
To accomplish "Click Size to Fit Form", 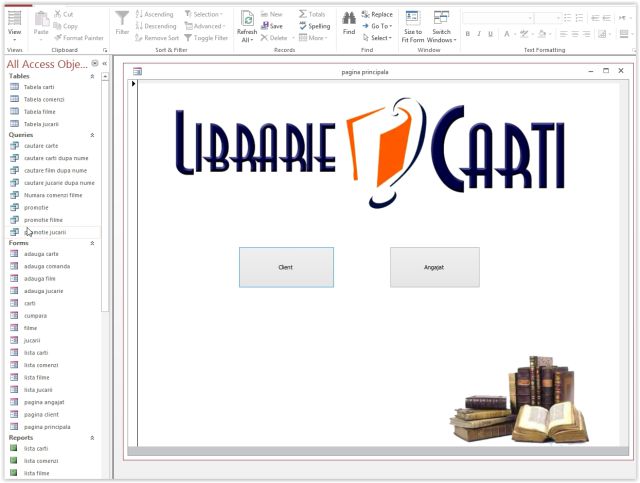I will [413, 27].
